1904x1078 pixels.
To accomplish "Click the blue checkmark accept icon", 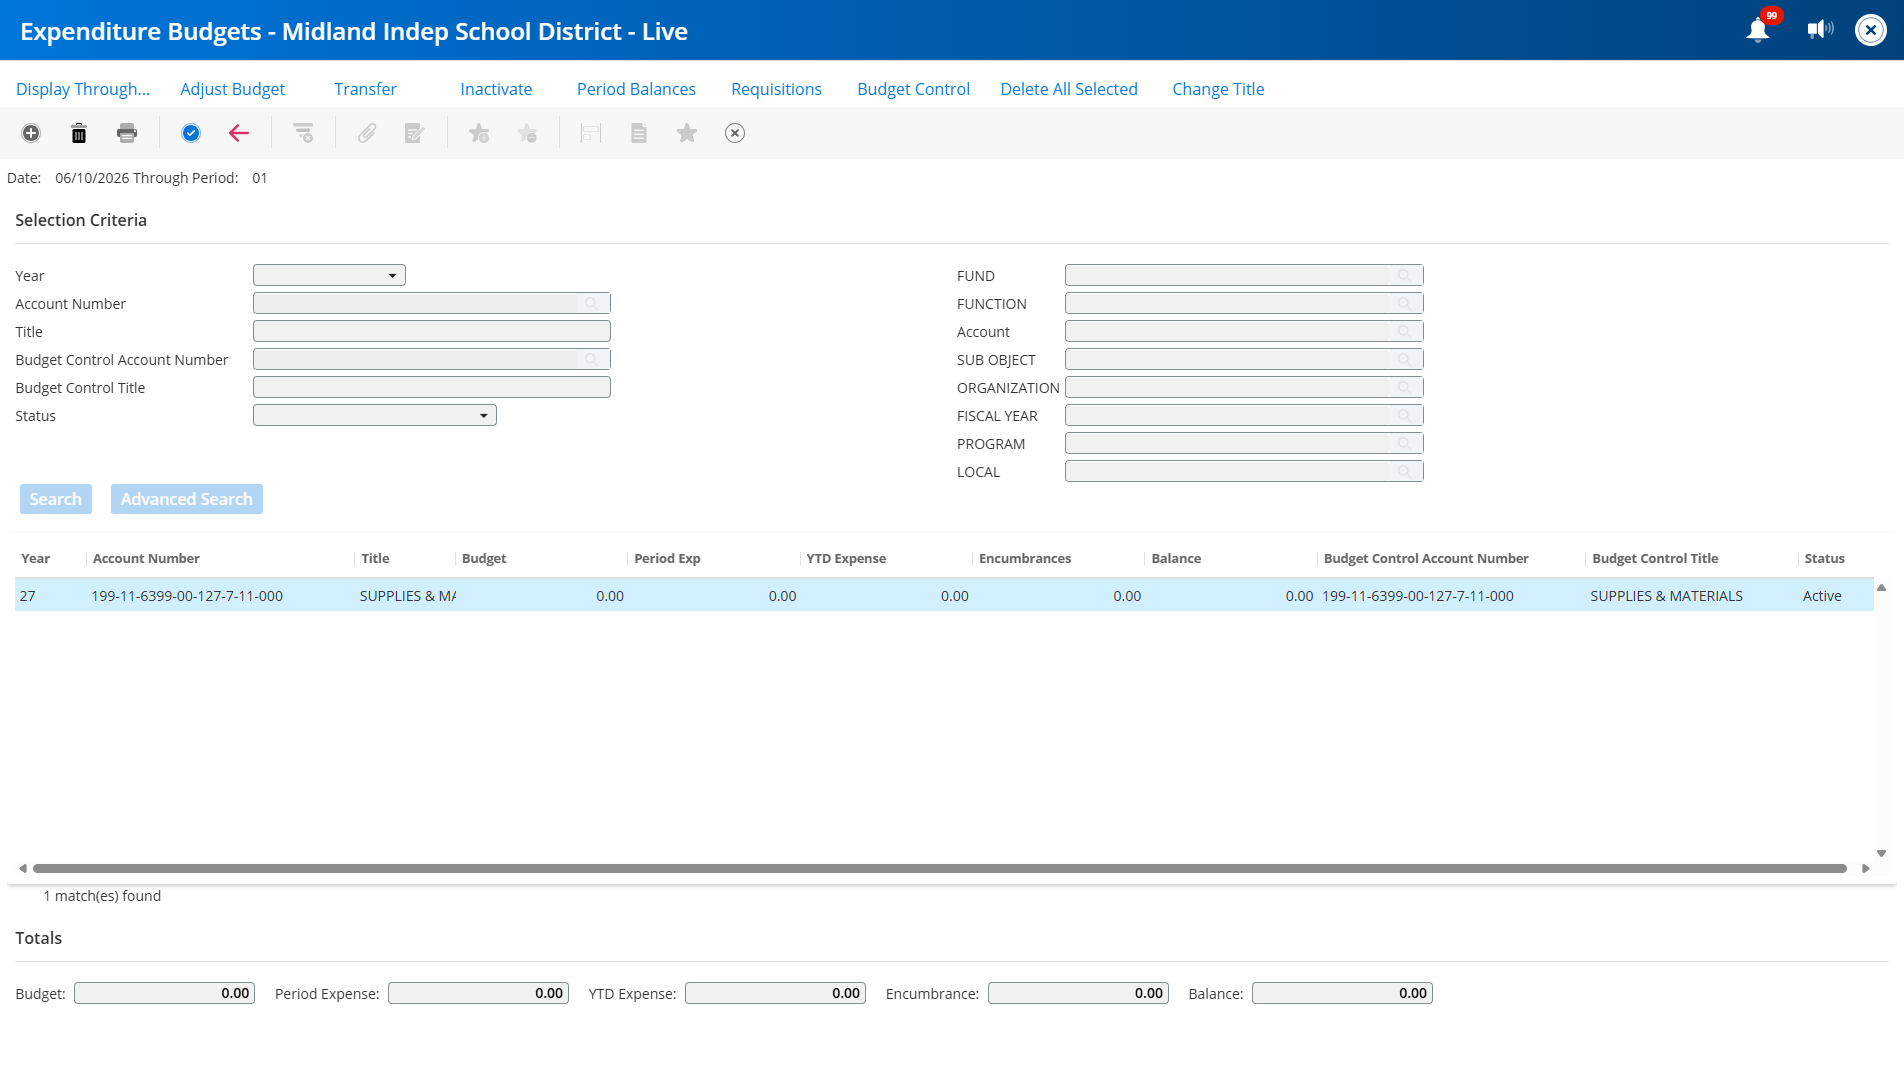I will click(x=191, y=133).
